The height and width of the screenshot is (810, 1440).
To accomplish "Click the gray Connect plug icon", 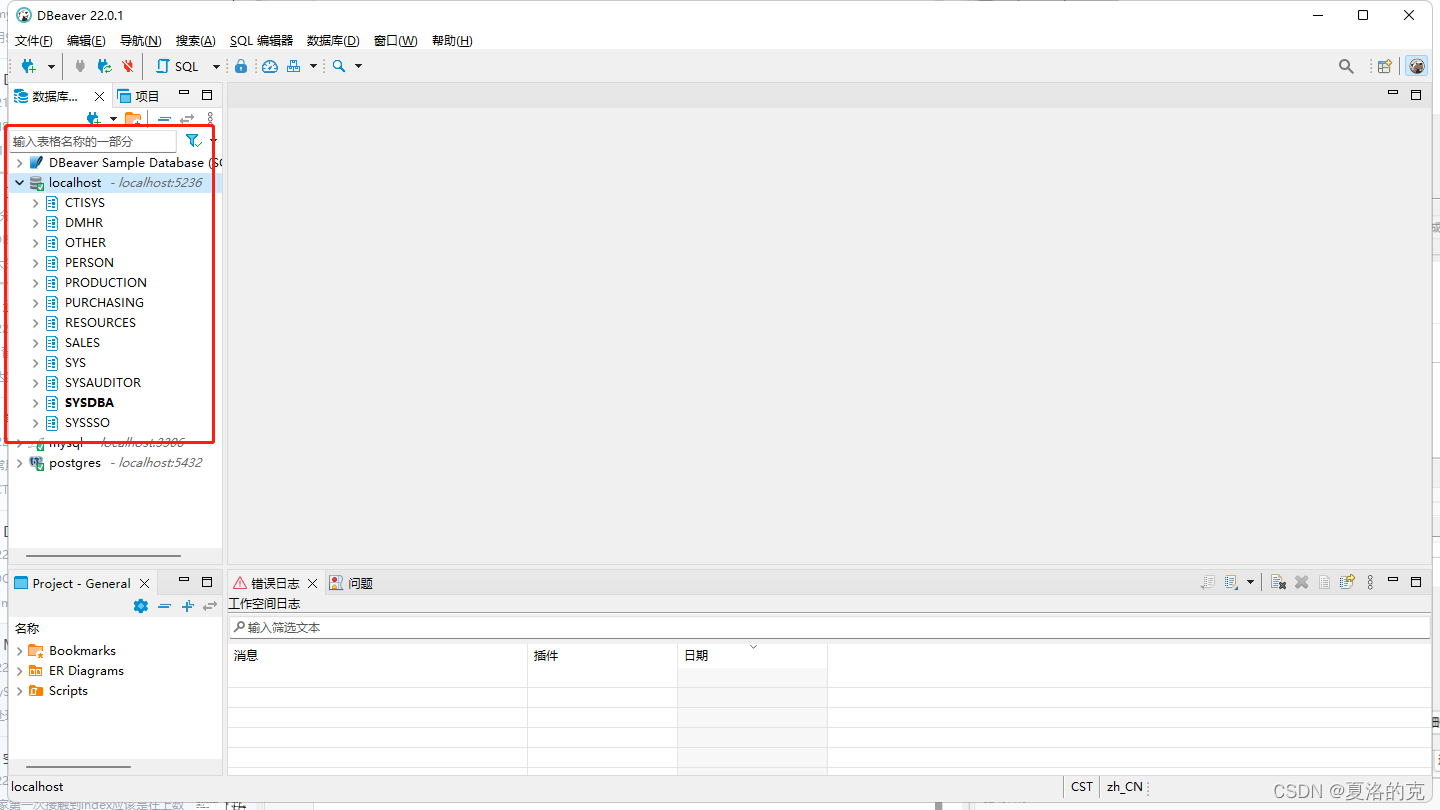I will 80,66.
